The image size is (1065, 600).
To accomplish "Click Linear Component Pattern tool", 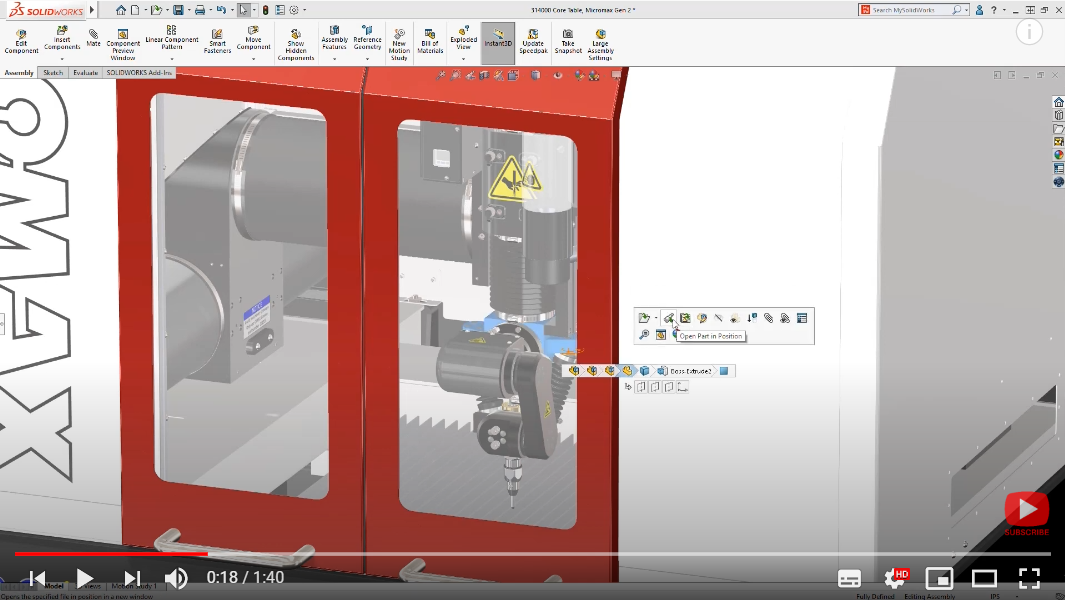I will pyautogui.click(x=172, y=38).
